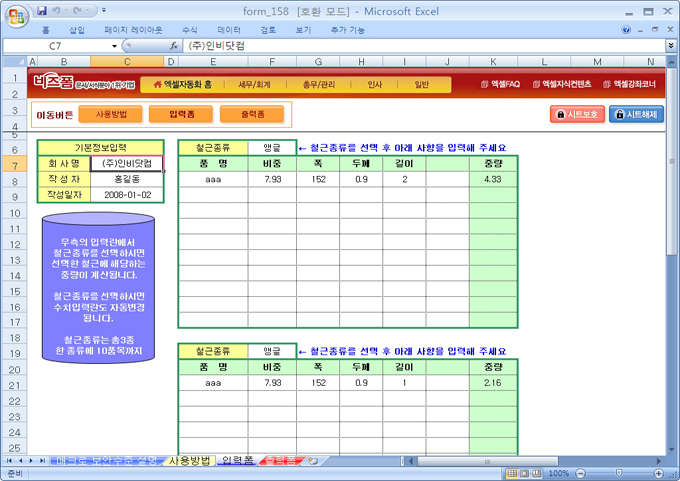Open the 수식 ribbon tab
Screen dimensions: 680x481
190,30
